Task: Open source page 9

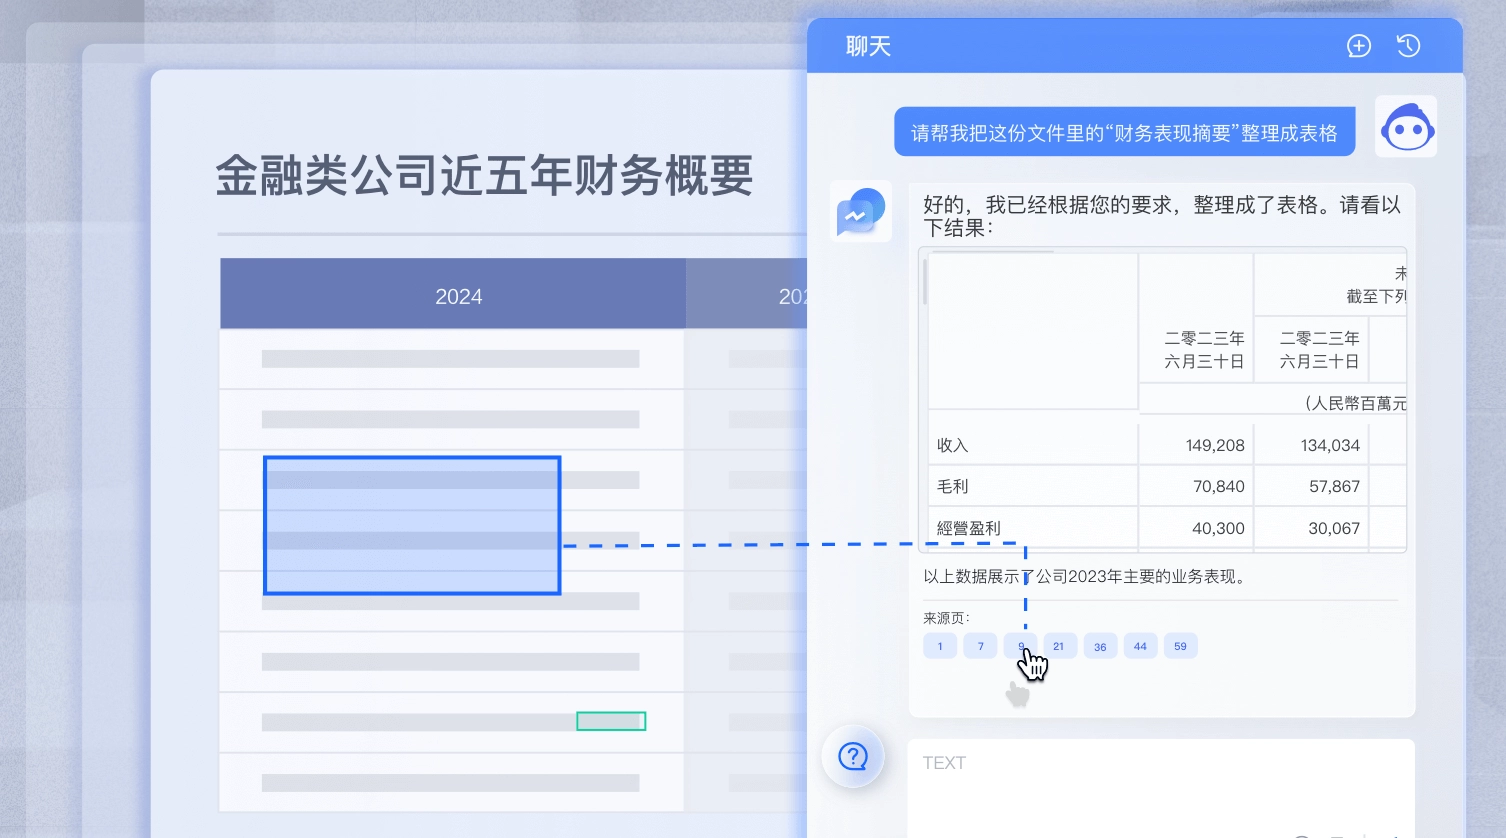Action: point(1020,646)
